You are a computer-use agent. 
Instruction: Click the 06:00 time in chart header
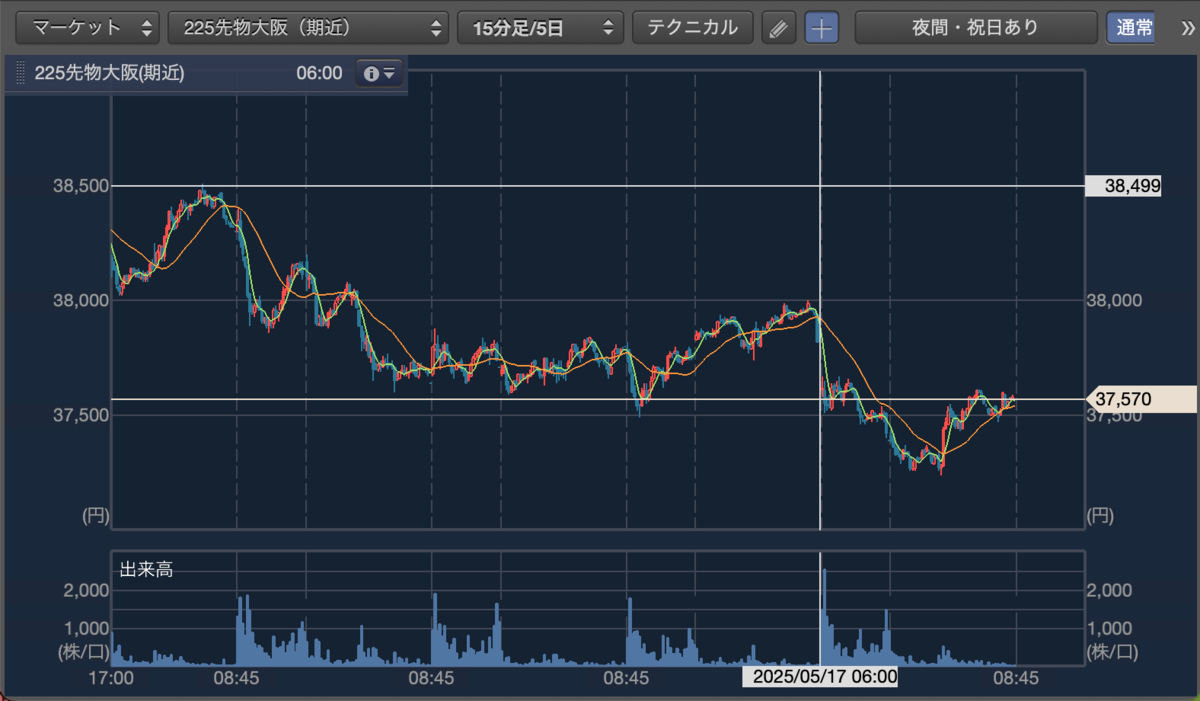pos(319,73)
